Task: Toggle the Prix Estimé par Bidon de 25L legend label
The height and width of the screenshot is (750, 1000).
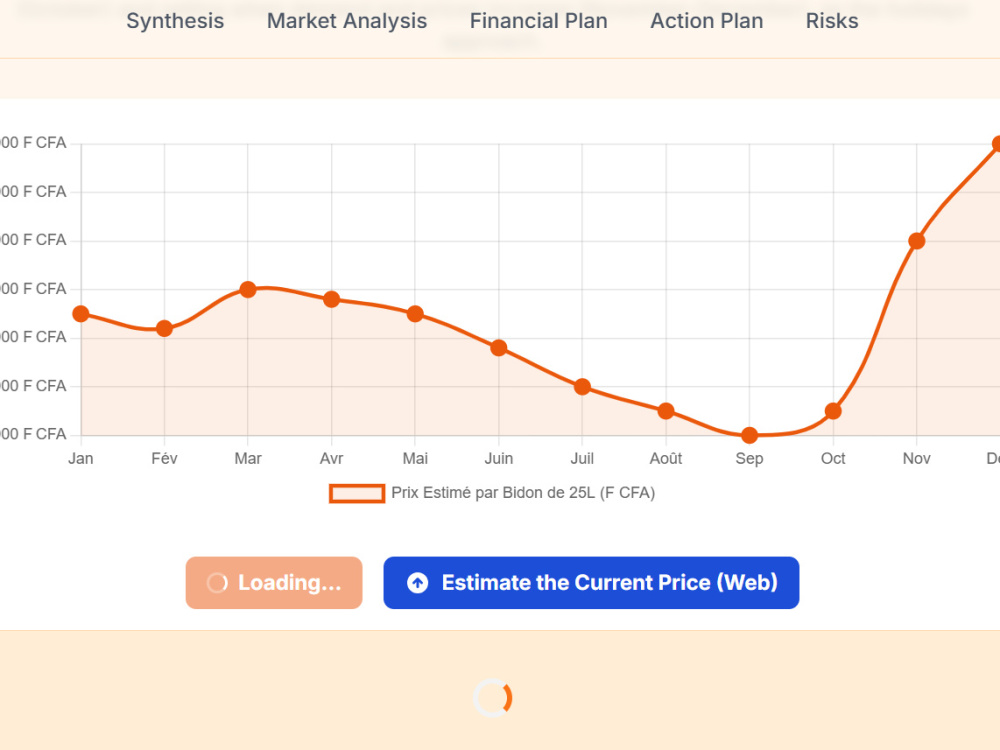Action: (523, 493)
